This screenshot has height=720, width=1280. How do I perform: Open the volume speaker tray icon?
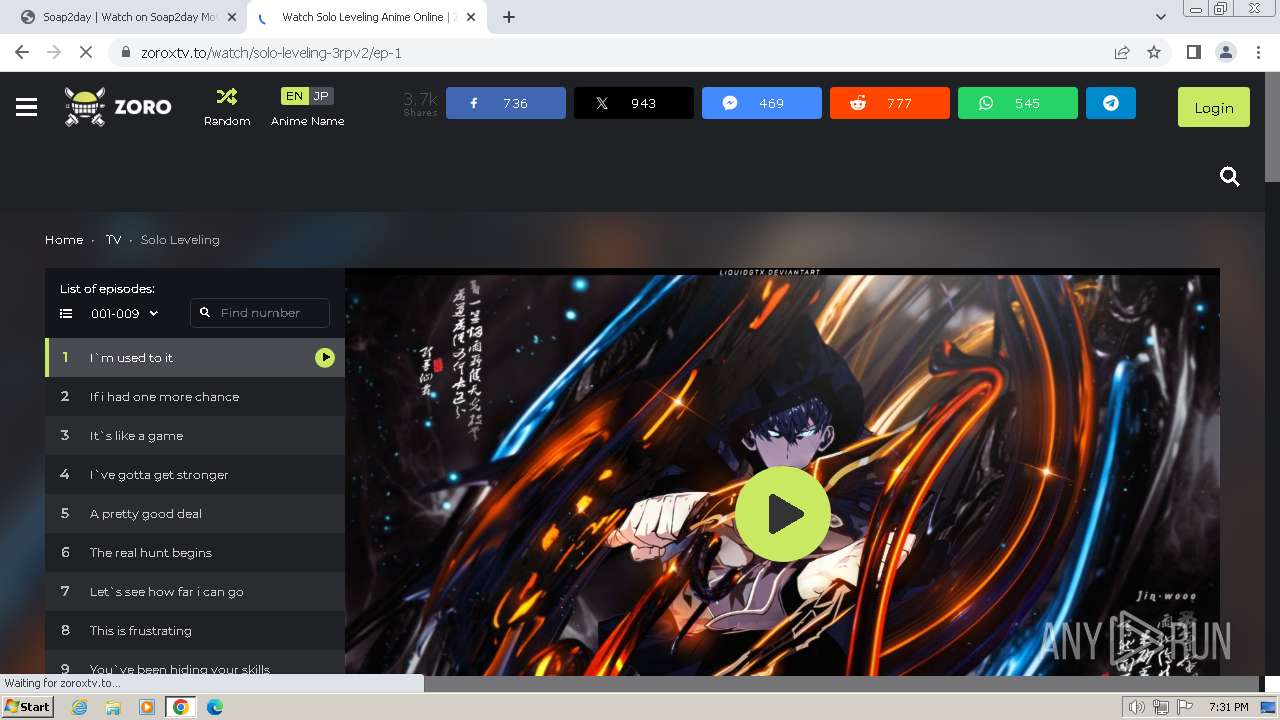1137,707
